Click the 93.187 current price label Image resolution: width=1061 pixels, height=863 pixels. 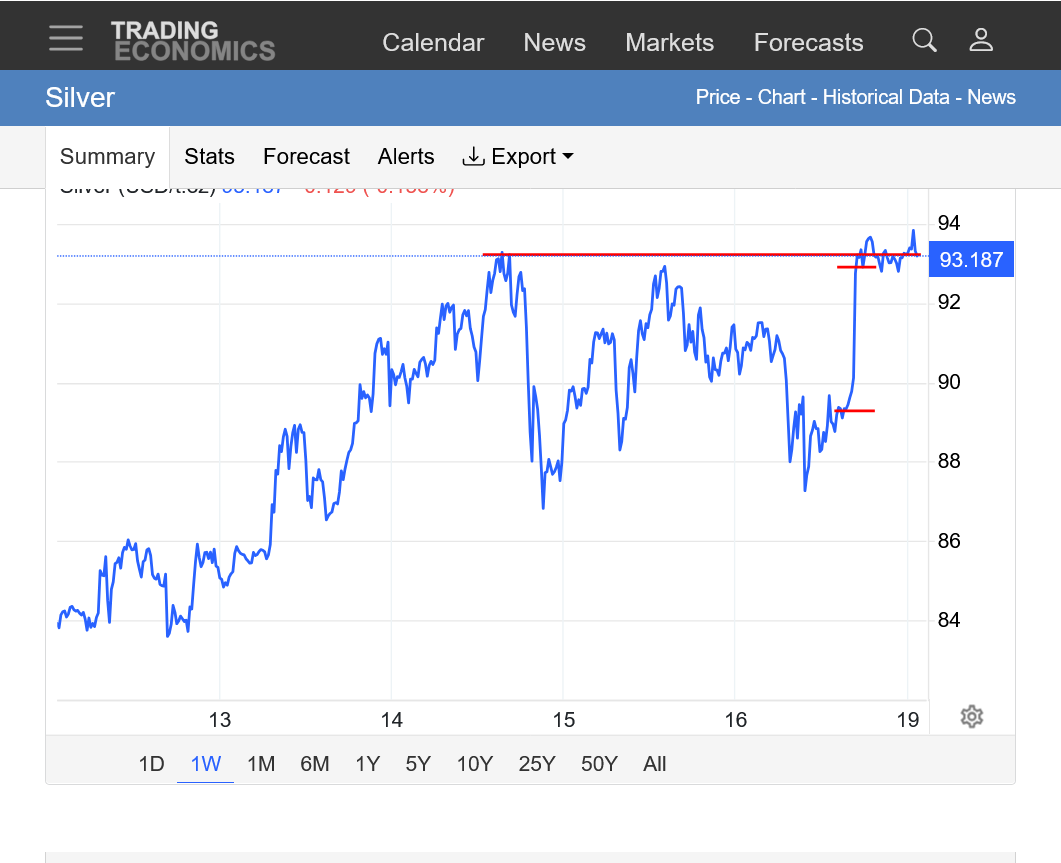[x=971, y=260]
